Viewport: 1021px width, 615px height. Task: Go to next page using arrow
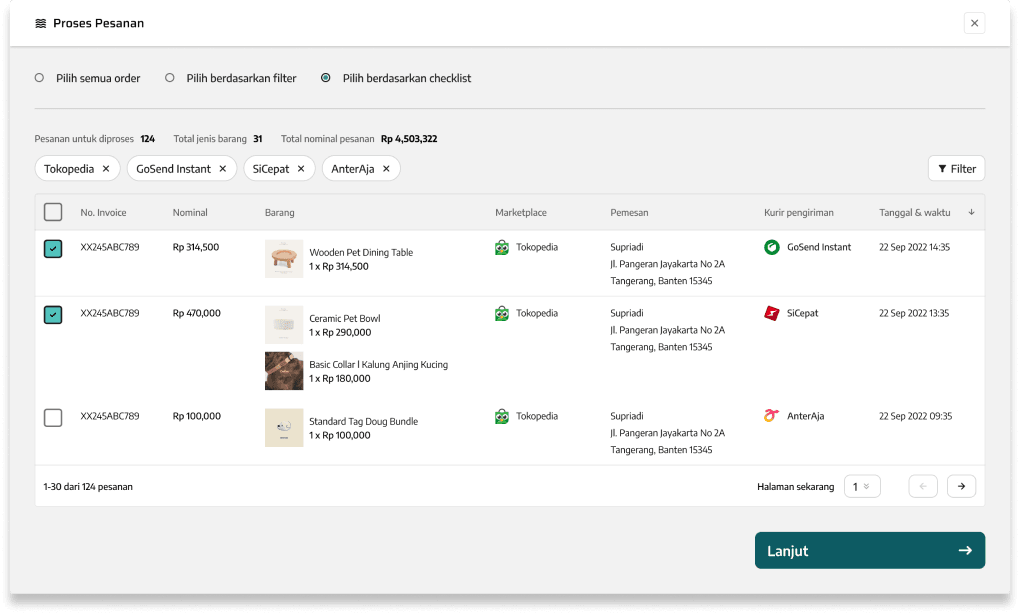pos(961,486)
